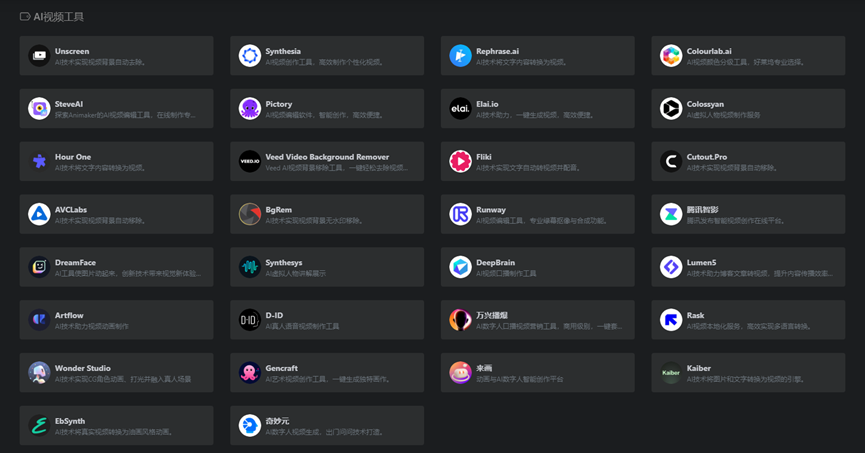Screen dimensions: 865x453
Task: Open the EbSynth title link
Action: [70, 421]
